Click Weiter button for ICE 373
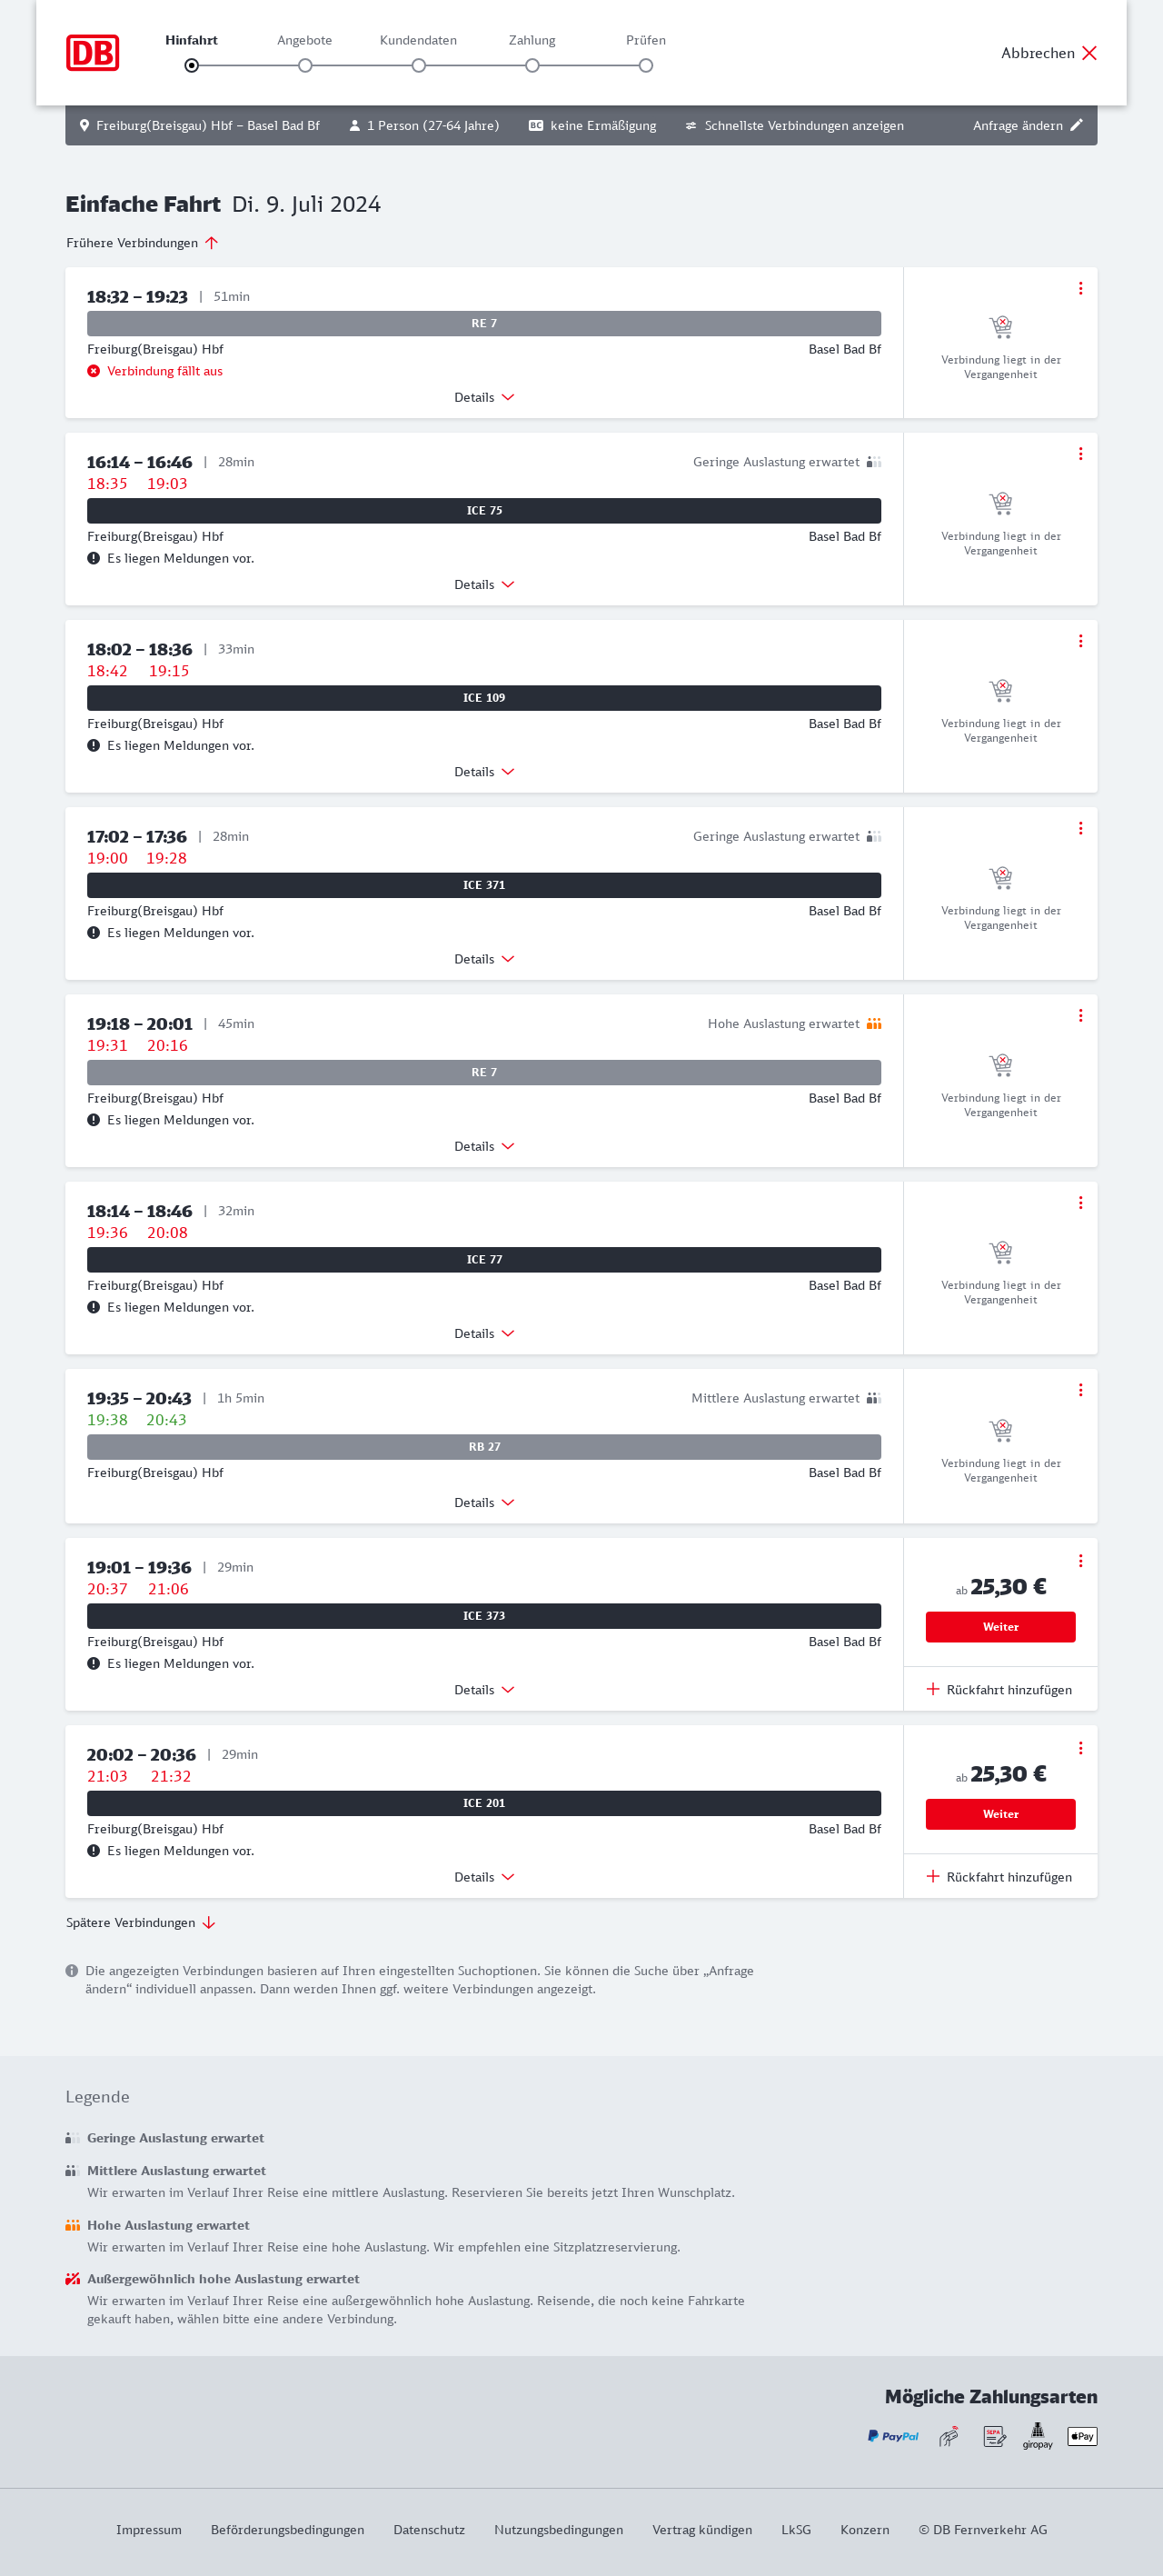The height and width of the screenshot is (2576, 1163). coord(1000,1627)
